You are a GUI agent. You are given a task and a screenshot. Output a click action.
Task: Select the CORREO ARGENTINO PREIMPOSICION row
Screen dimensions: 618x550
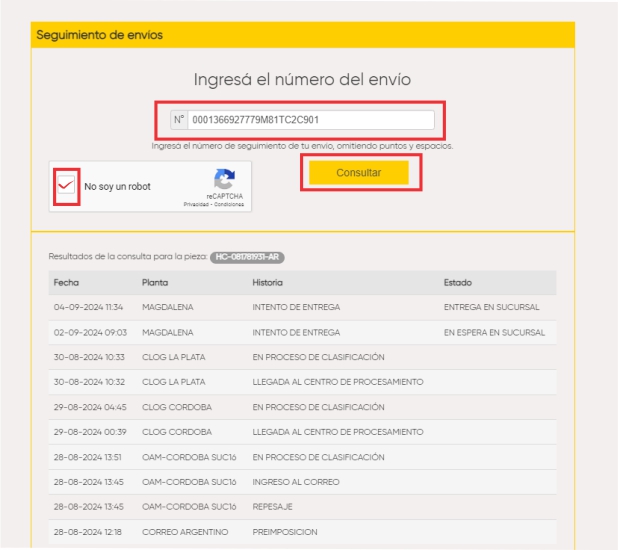click(x=302, y=532)
